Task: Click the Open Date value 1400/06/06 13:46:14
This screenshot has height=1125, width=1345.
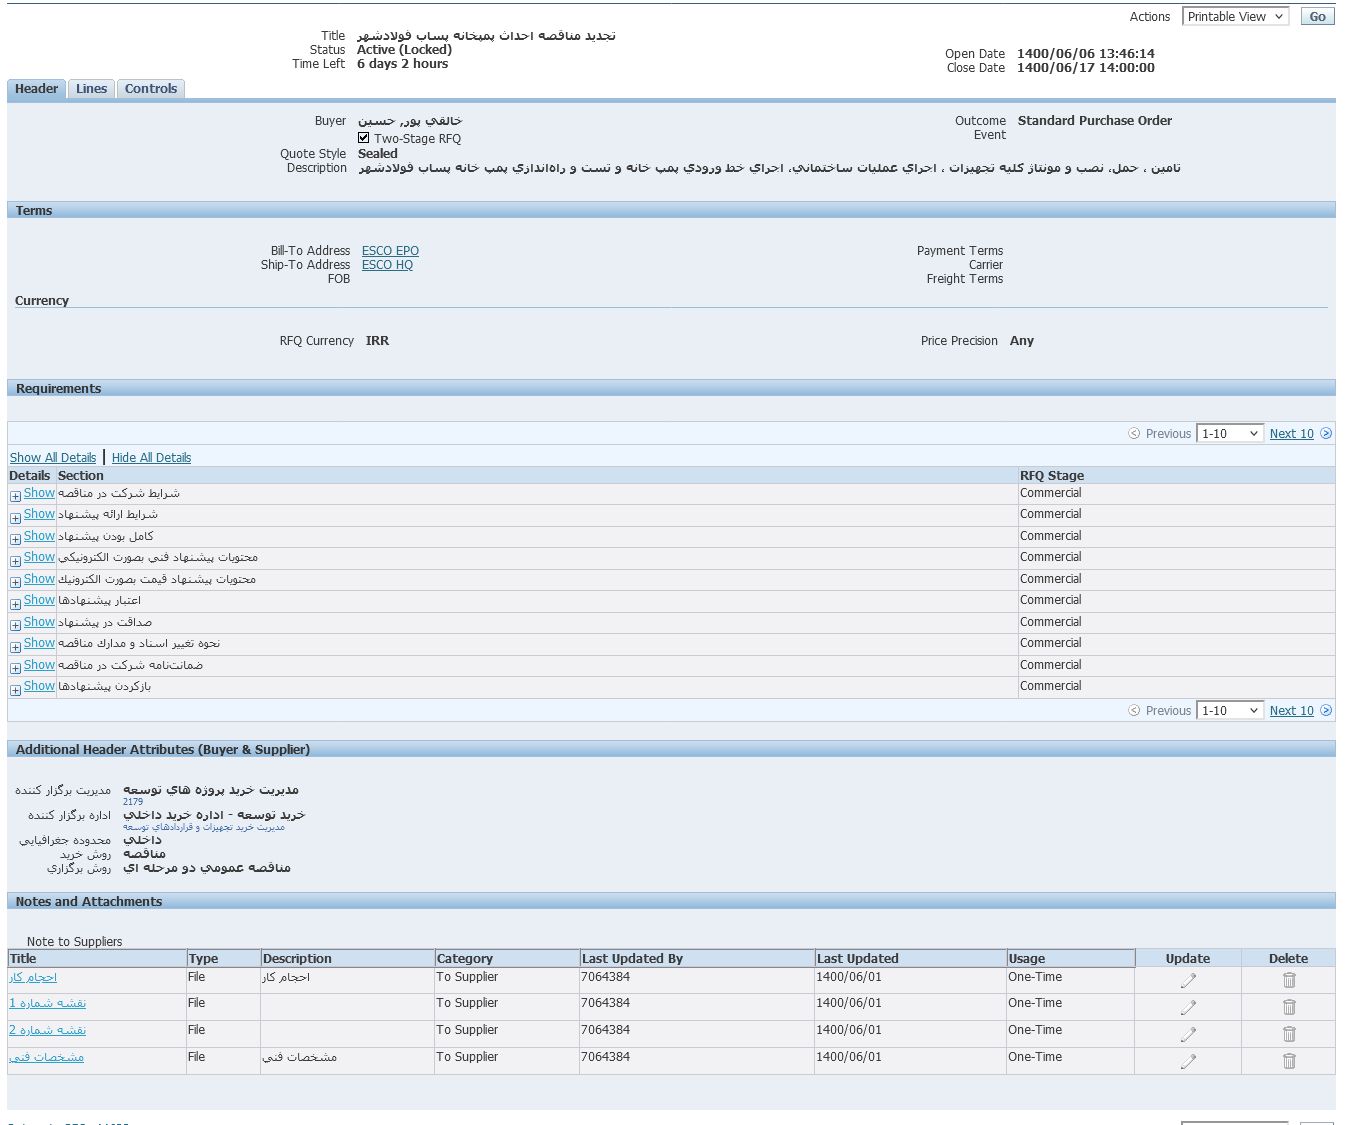Action: [1086, 54]
